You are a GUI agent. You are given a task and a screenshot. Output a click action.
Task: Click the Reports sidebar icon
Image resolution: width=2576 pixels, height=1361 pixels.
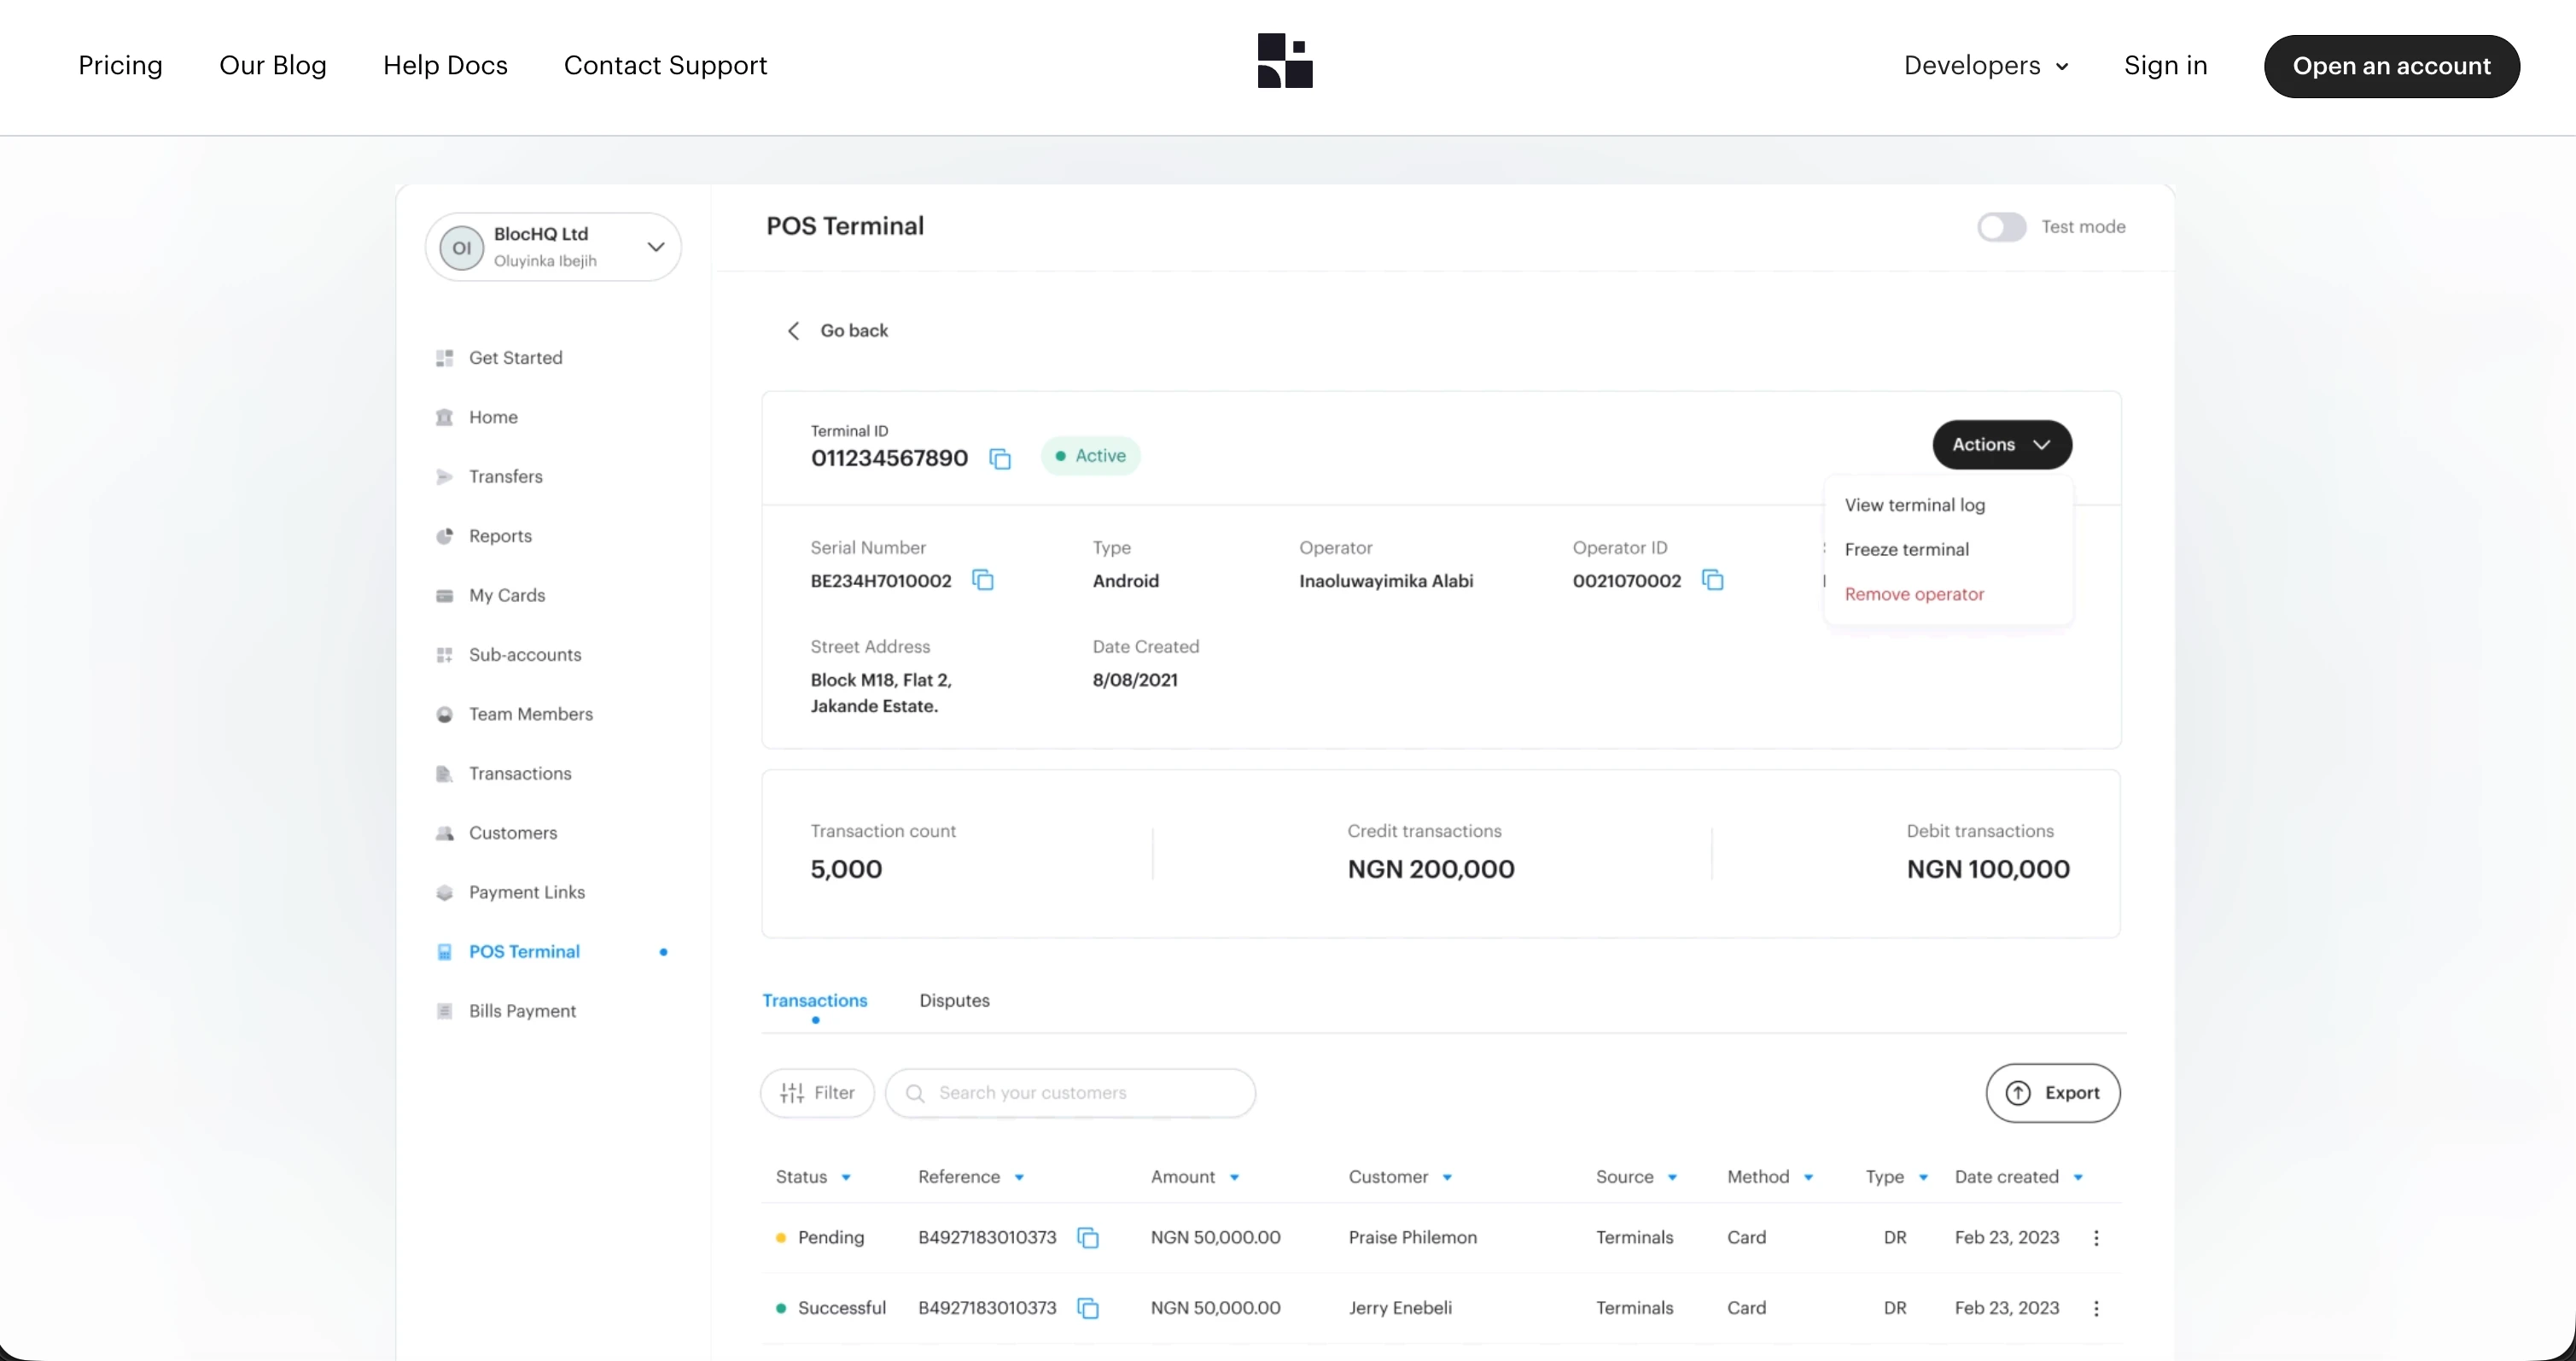445,536
